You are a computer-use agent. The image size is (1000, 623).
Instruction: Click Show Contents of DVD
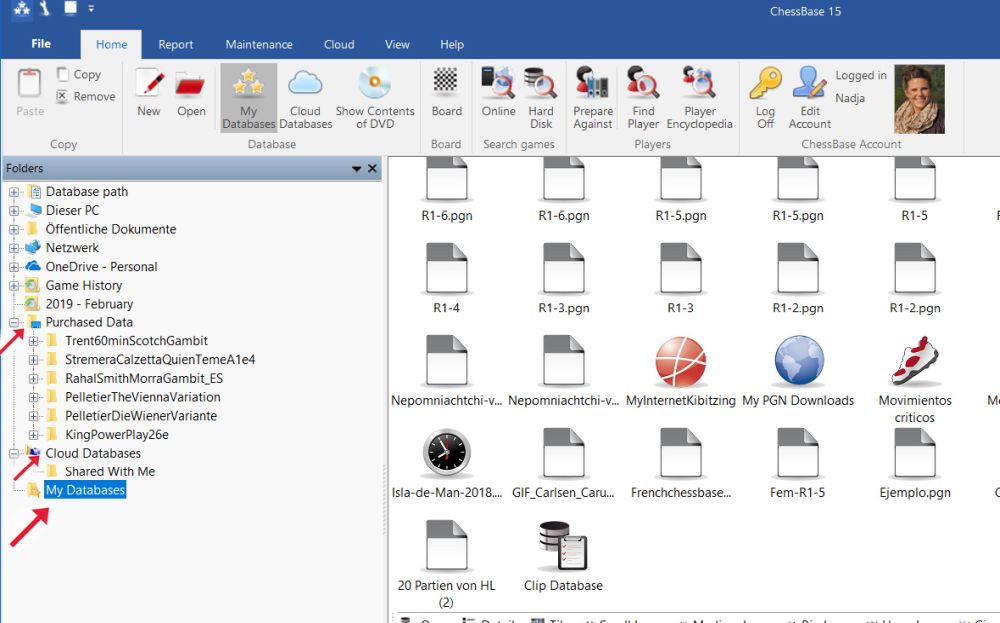click(375, 98)
